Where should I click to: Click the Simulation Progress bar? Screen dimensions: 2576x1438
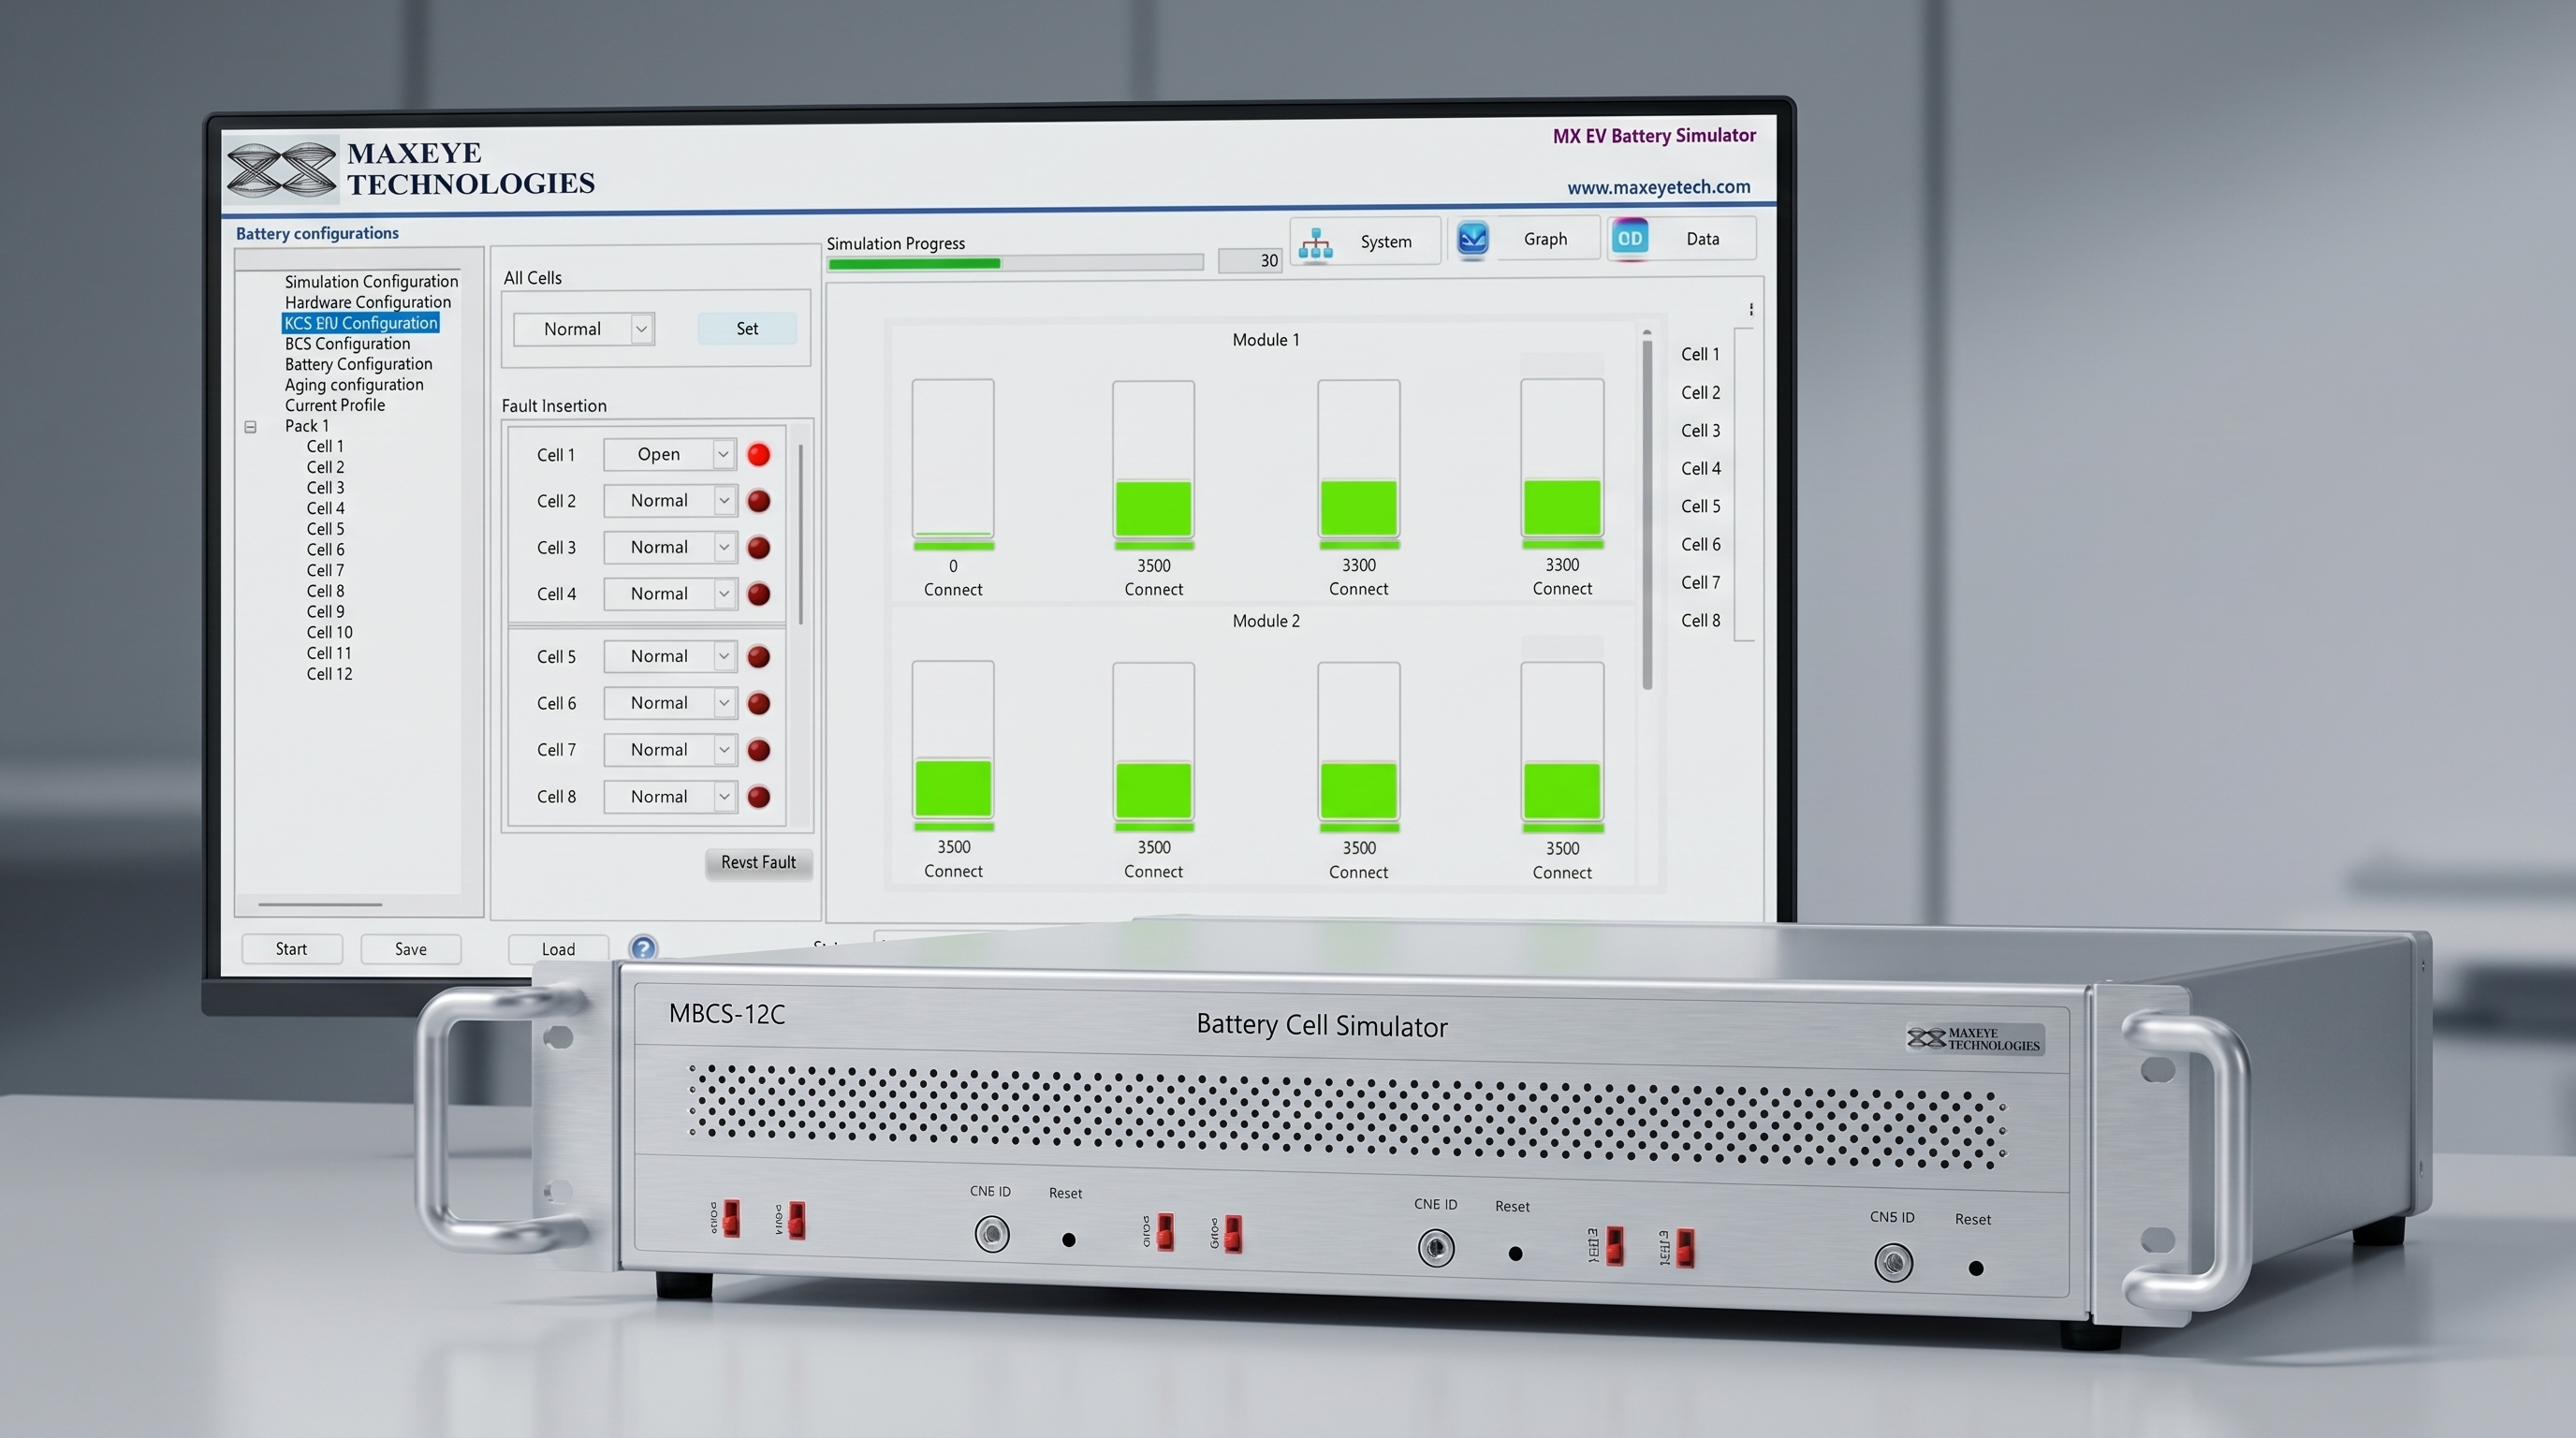click(x=1015, y=263)
